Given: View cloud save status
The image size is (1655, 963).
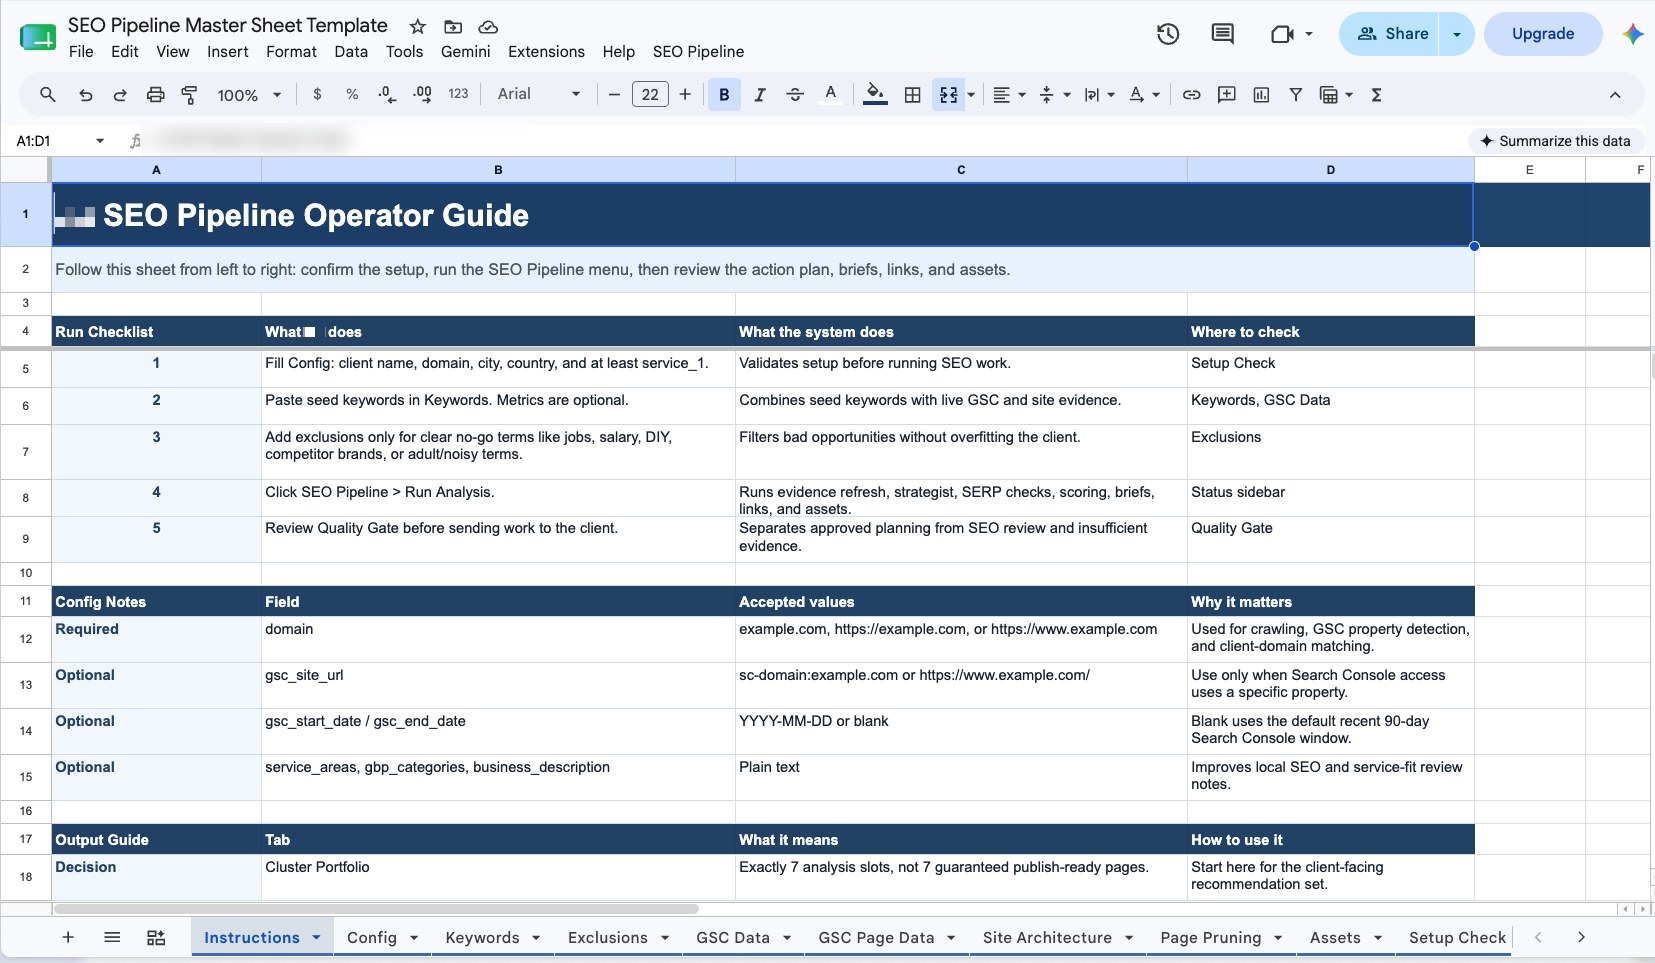Looking at the screenshot, I should (x=488, y=27).
